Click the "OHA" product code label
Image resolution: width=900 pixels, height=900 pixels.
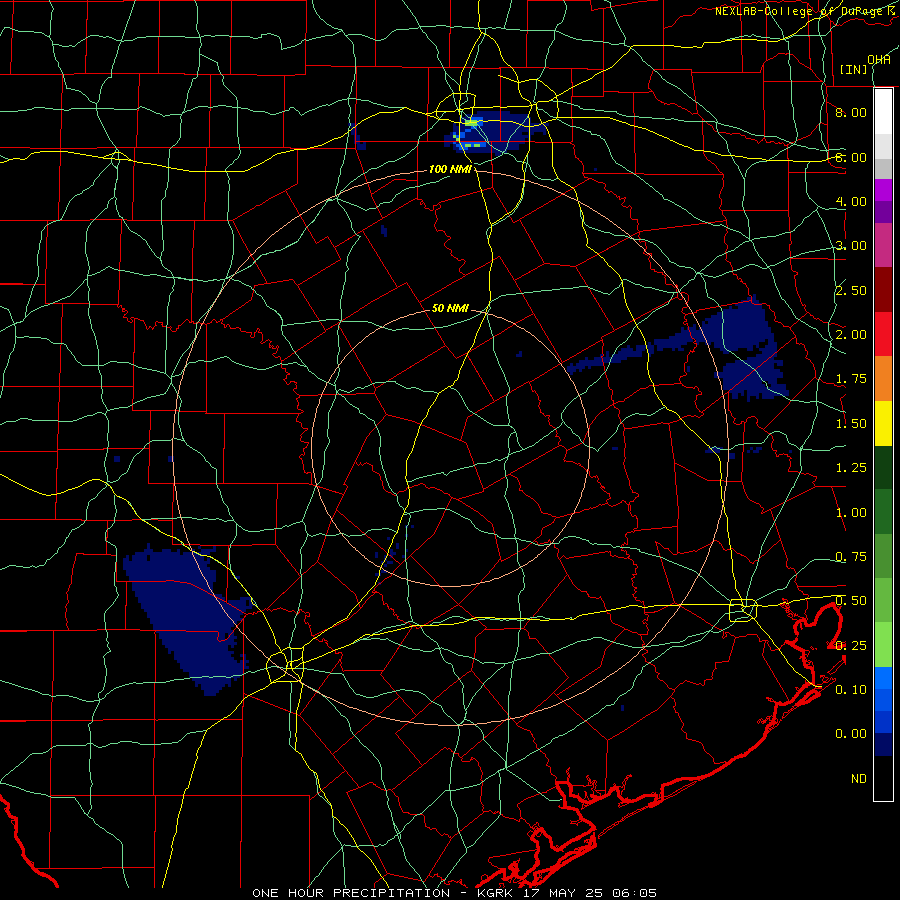coord(879,59)
